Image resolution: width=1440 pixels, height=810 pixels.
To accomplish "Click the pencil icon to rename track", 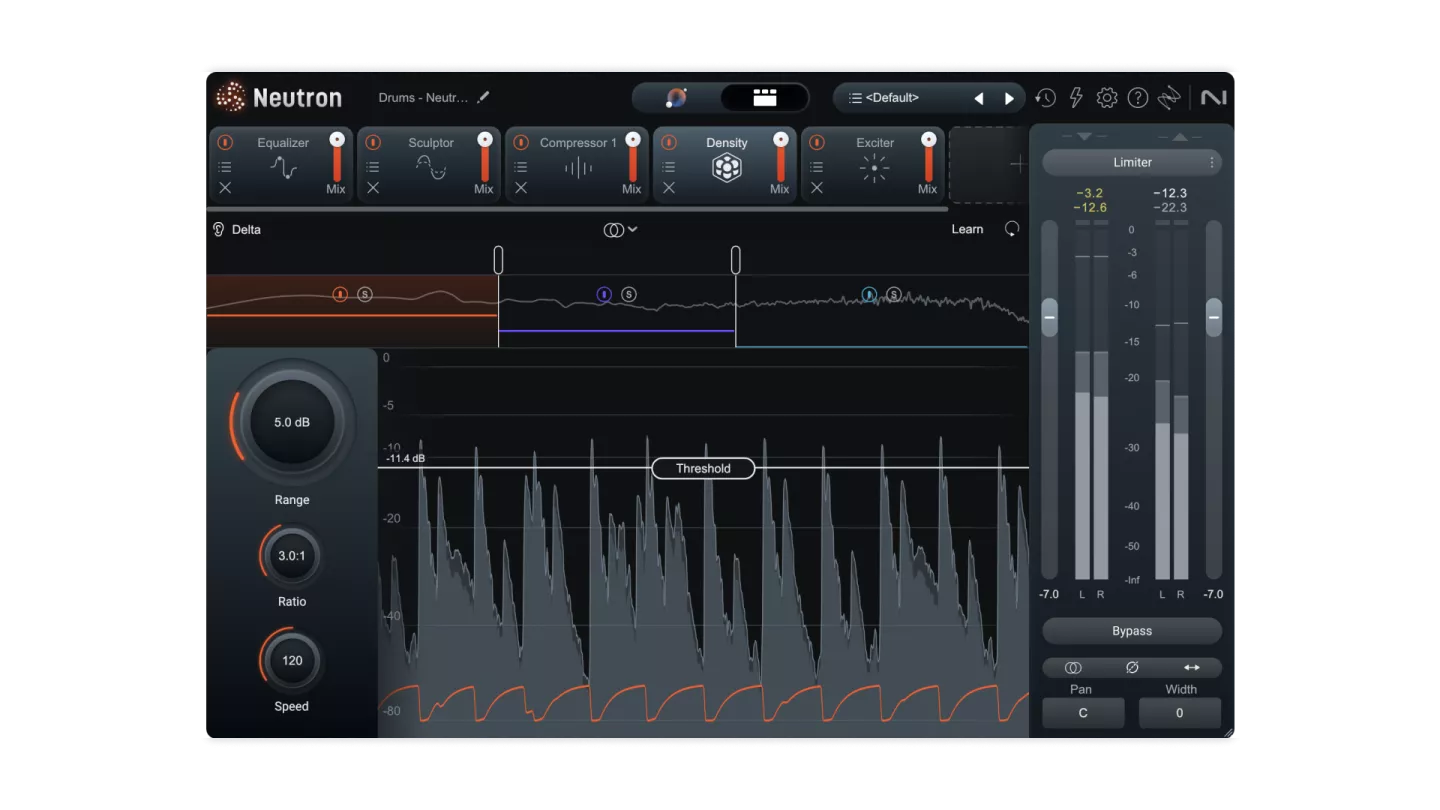I will tap(484, 98).
